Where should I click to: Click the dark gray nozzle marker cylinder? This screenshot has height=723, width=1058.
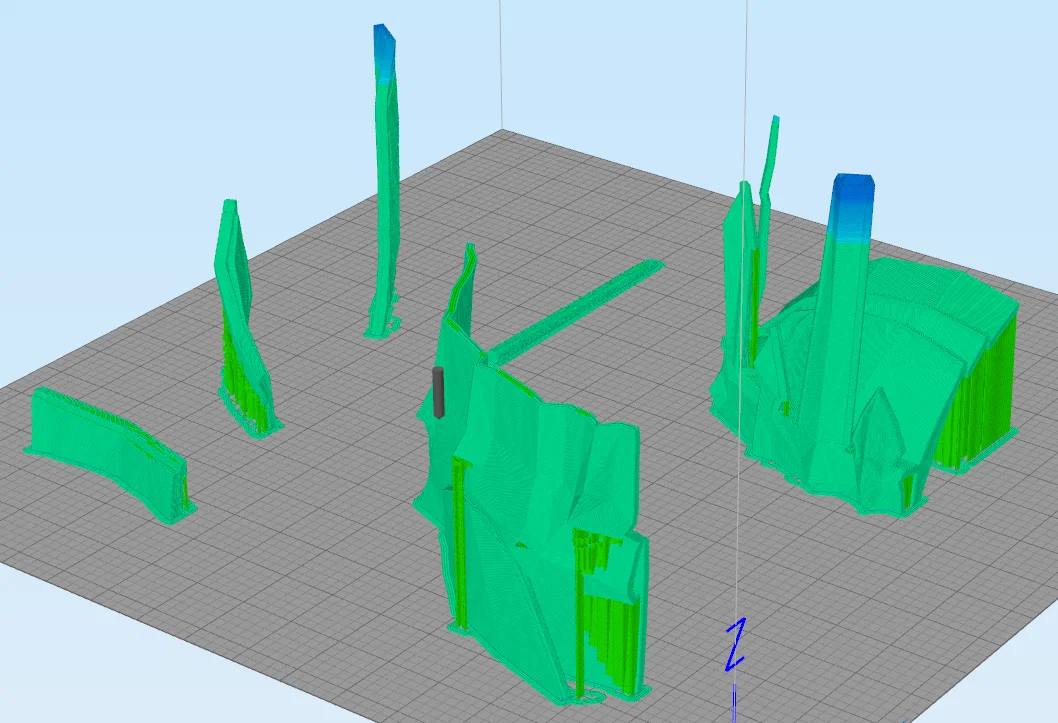(x=439, y=393)
